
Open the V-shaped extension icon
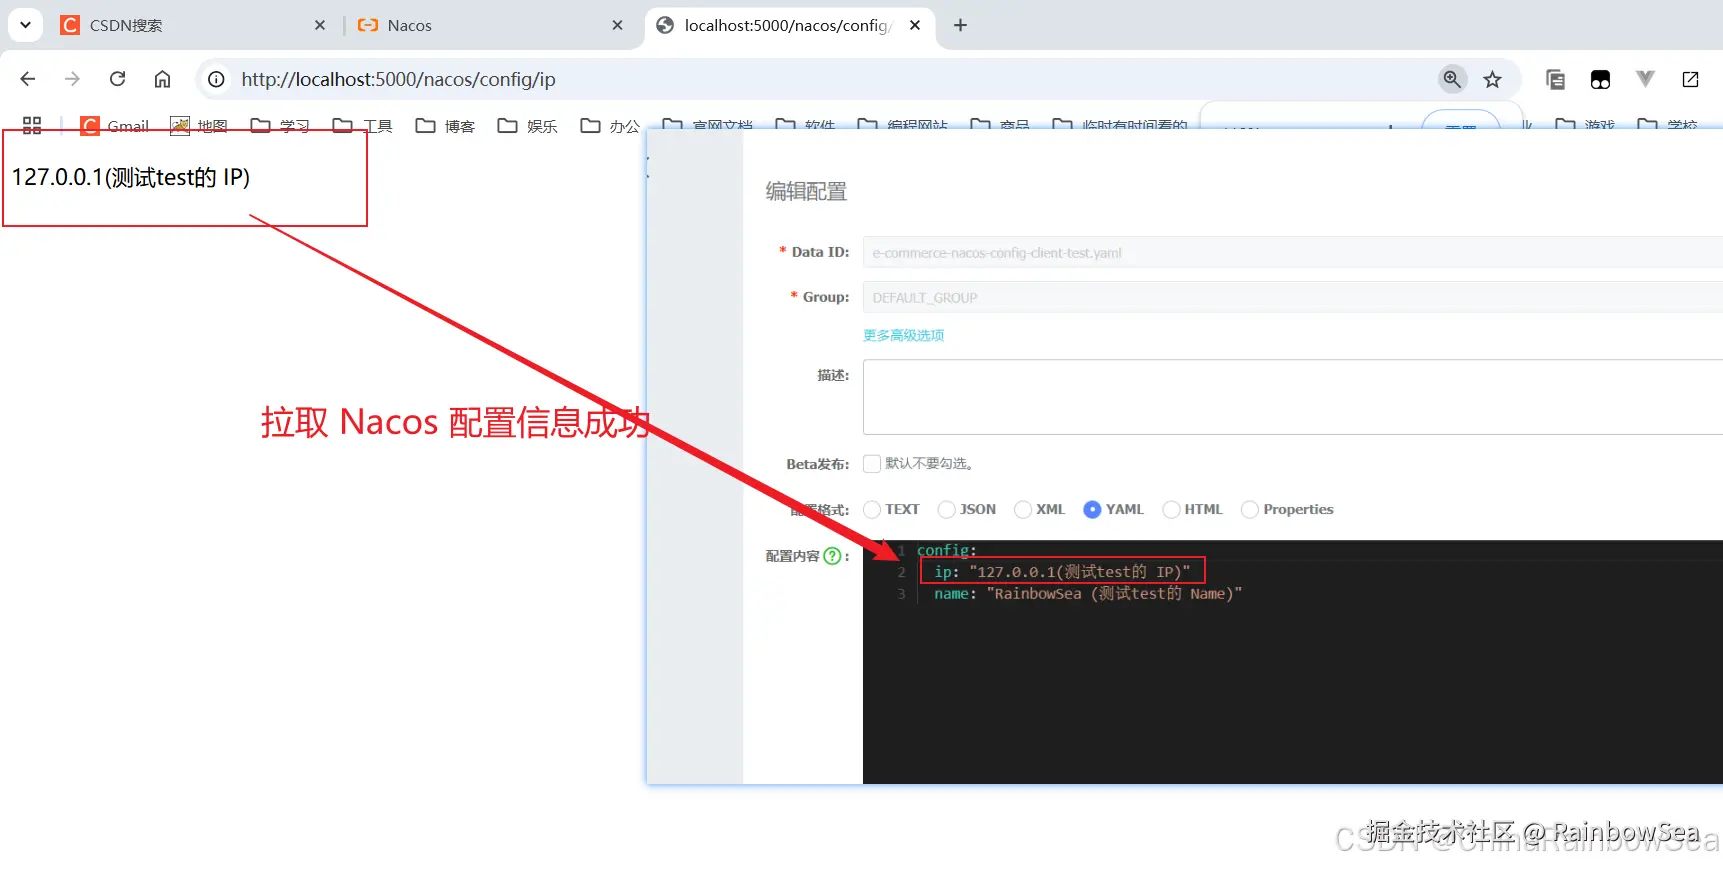1645,79
